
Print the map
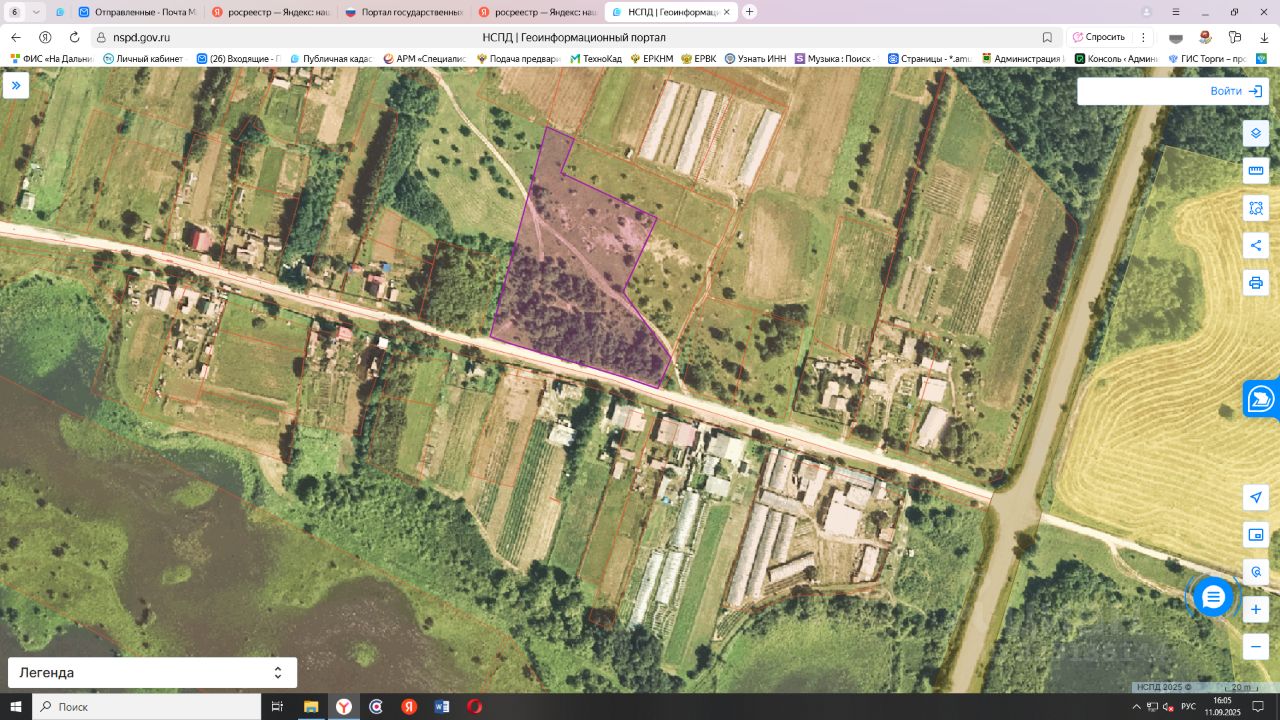click(1256, 283)
